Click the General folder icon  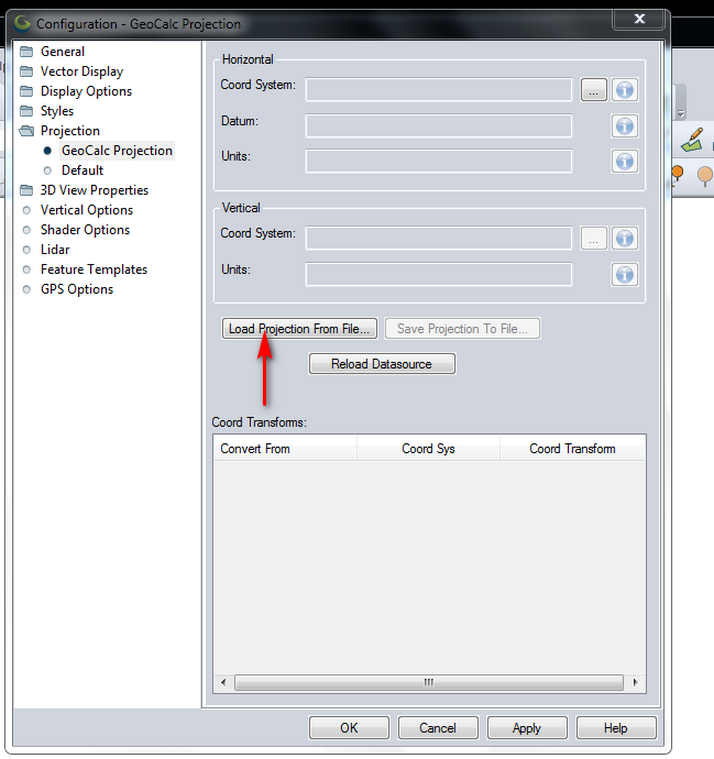pos(27,51)
